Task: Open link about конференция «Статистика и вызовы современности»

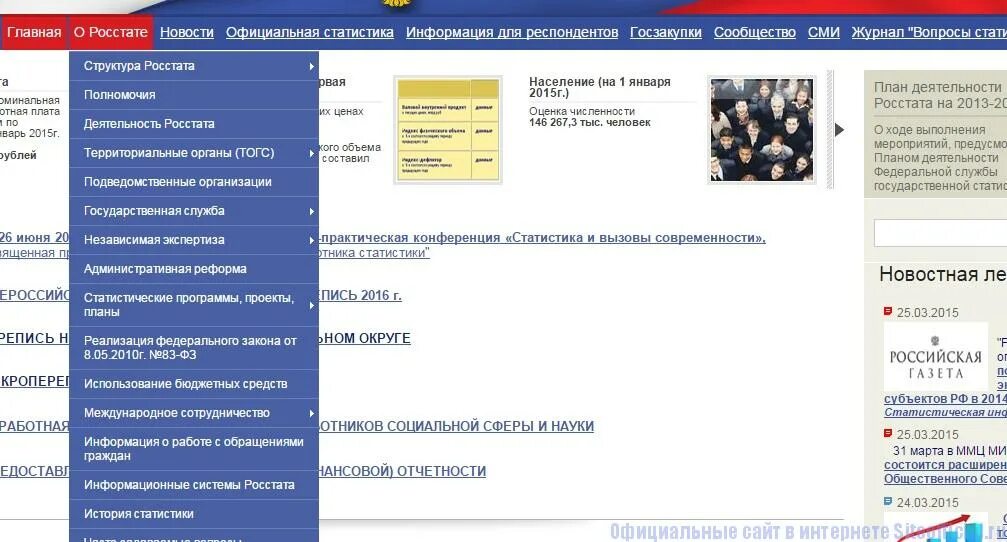Action: [542, 238]
